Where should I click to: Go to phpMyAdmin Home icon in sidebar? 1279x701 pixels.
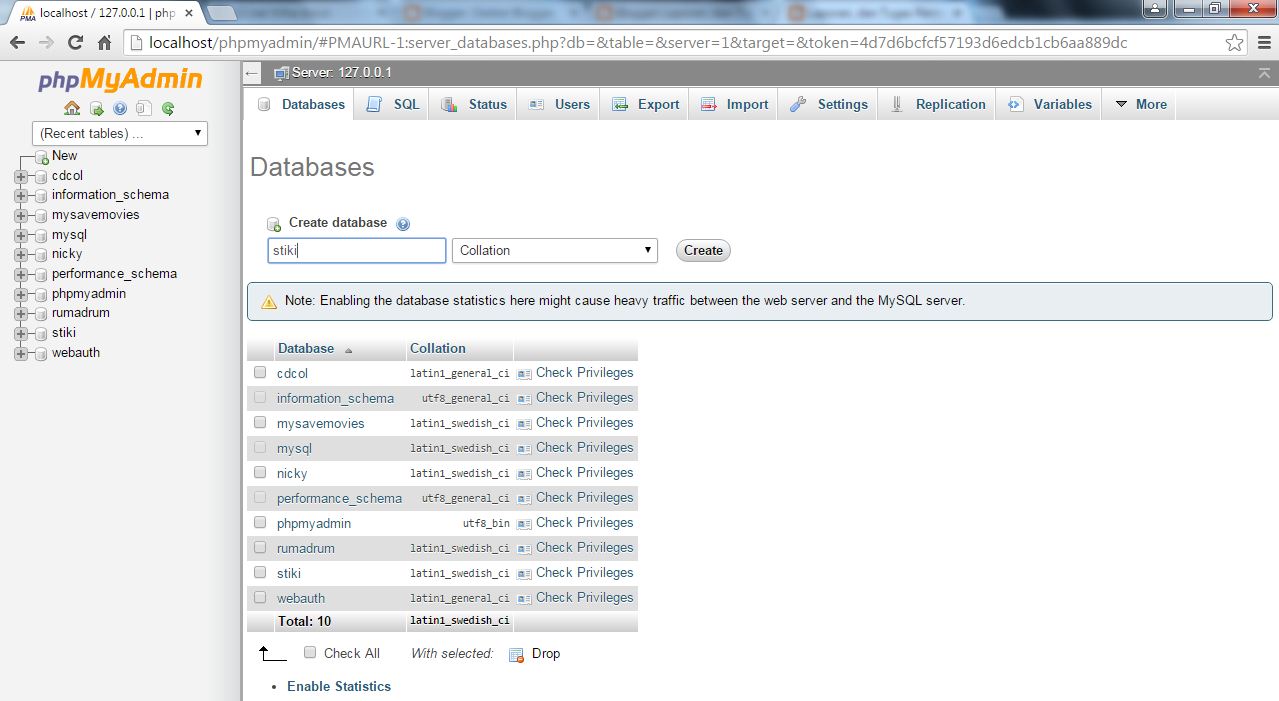(72, 108)
